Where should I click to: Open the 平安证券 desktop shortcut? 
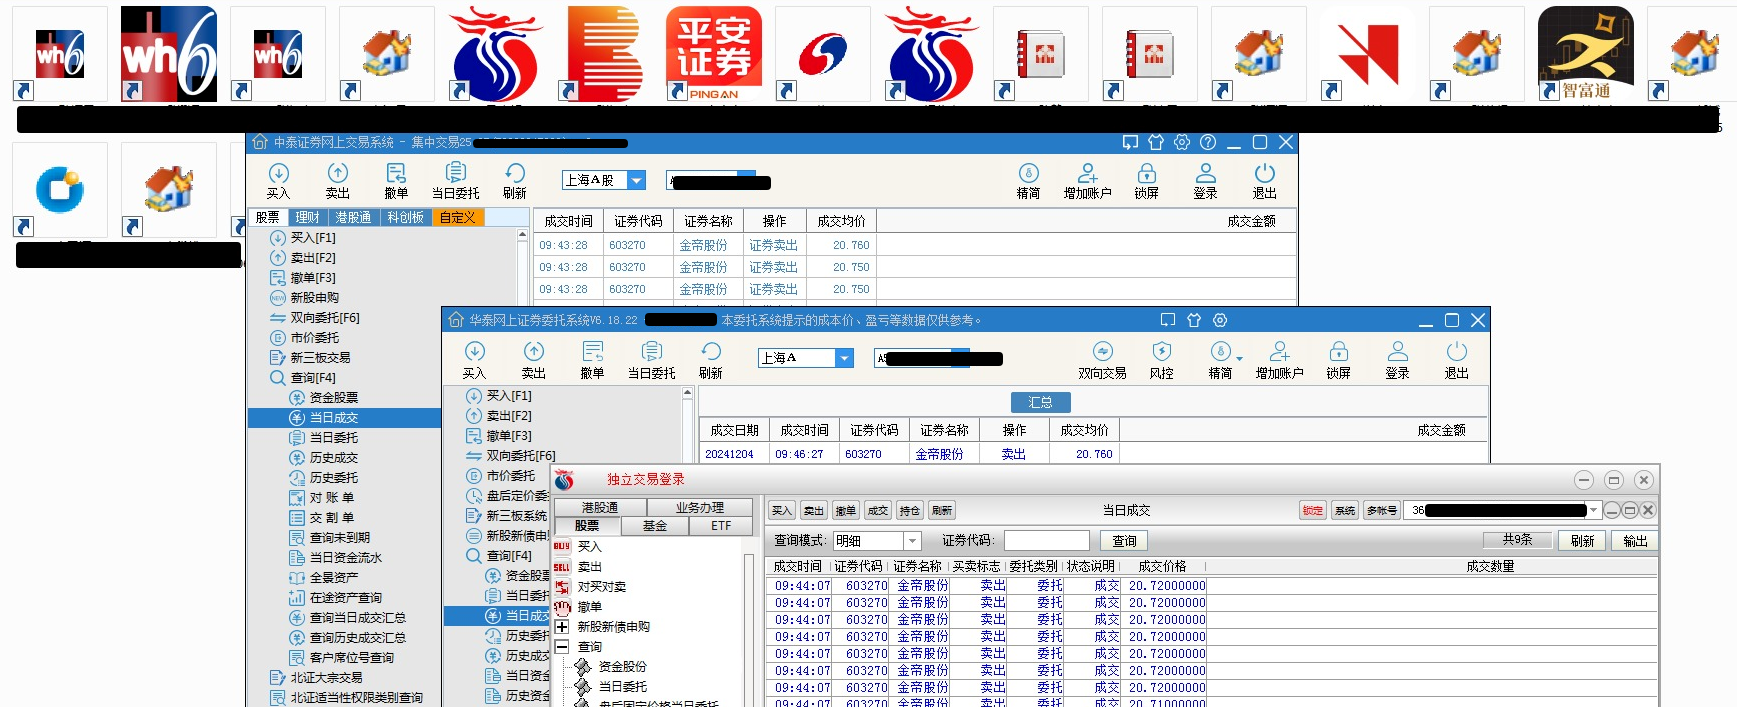click(714, 54)
